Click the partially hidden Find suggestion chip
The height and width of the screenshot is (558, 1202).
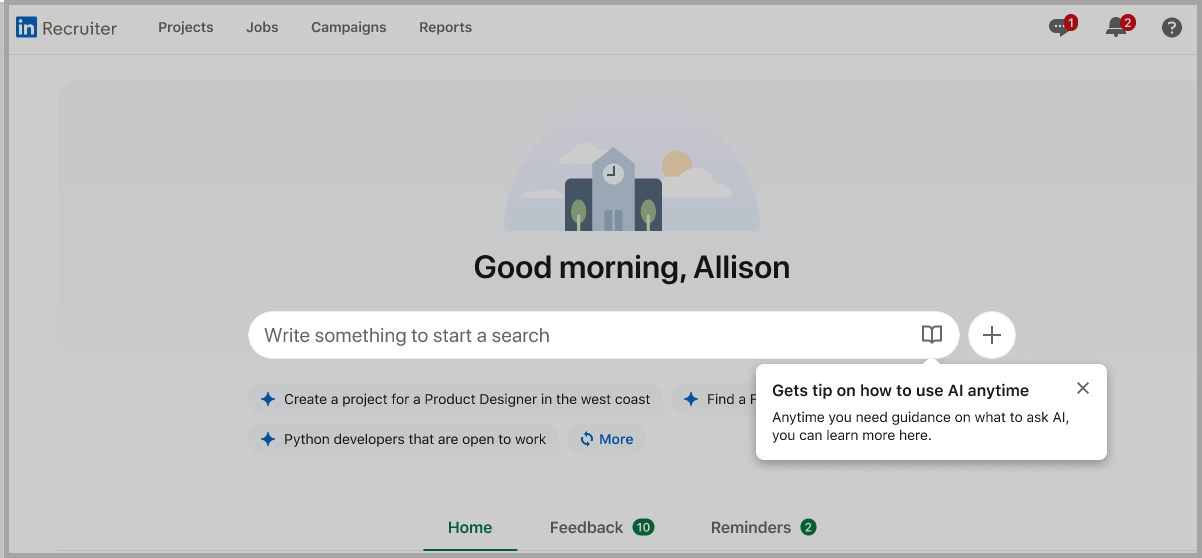pos(714,399)
